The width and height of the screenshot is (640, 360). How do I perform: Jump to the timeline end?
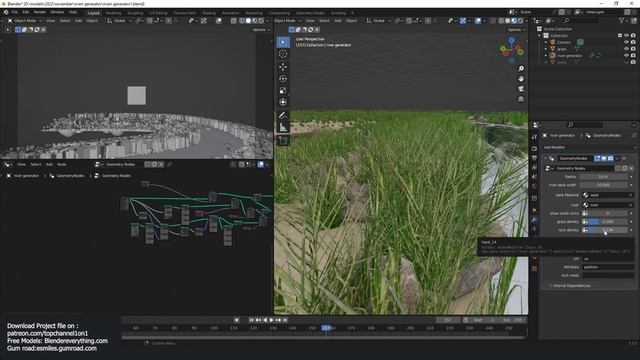(285, 320)
